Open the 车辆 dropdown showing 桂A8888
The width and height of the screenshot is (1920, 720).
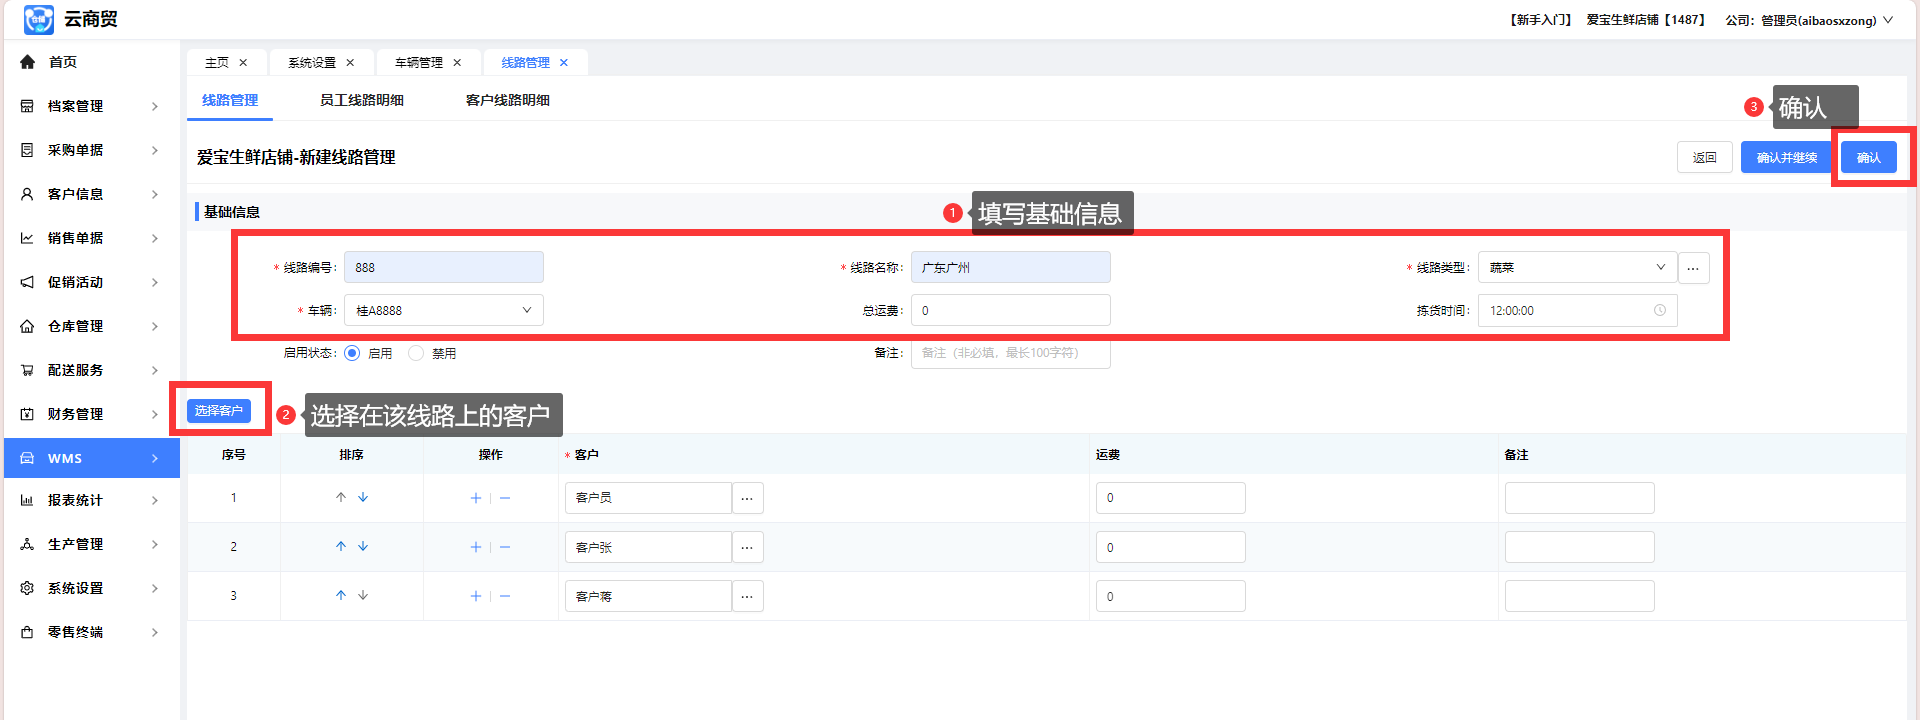coord(443,310)
